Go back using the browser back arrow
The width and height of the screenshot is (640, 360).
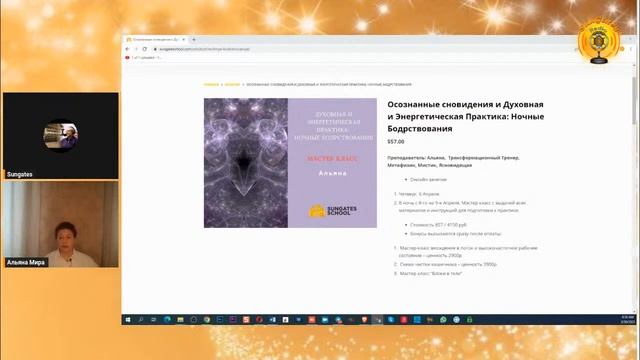point(127,49)
